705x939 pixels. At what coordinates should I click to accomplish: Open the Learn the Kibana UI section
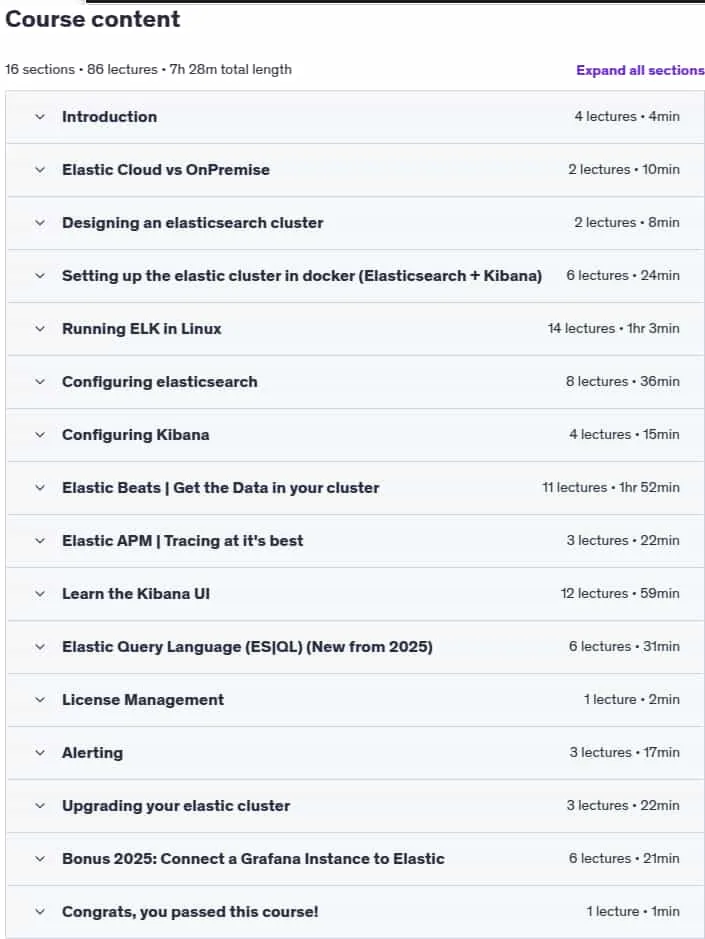pos(136,594)
